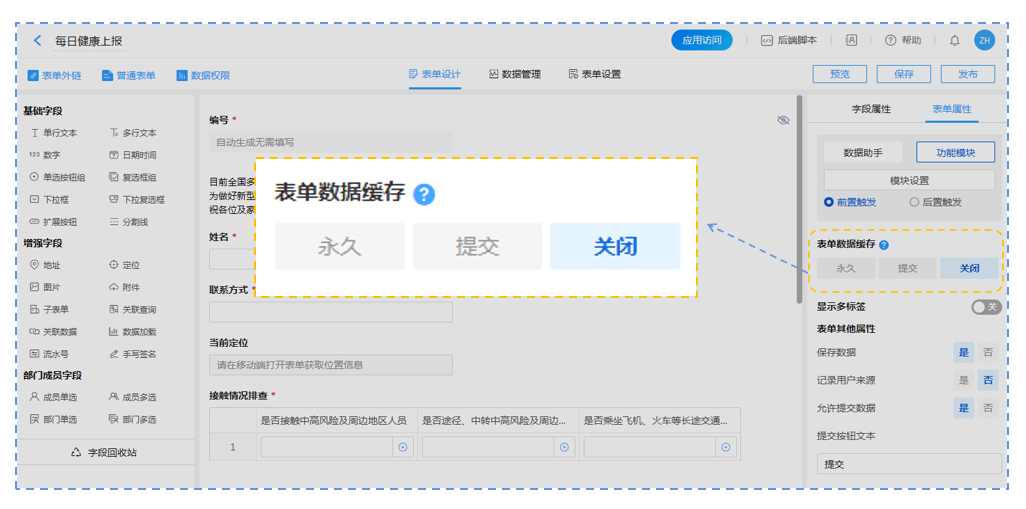Open the first lookup selector in row 1

coord(403,447)
